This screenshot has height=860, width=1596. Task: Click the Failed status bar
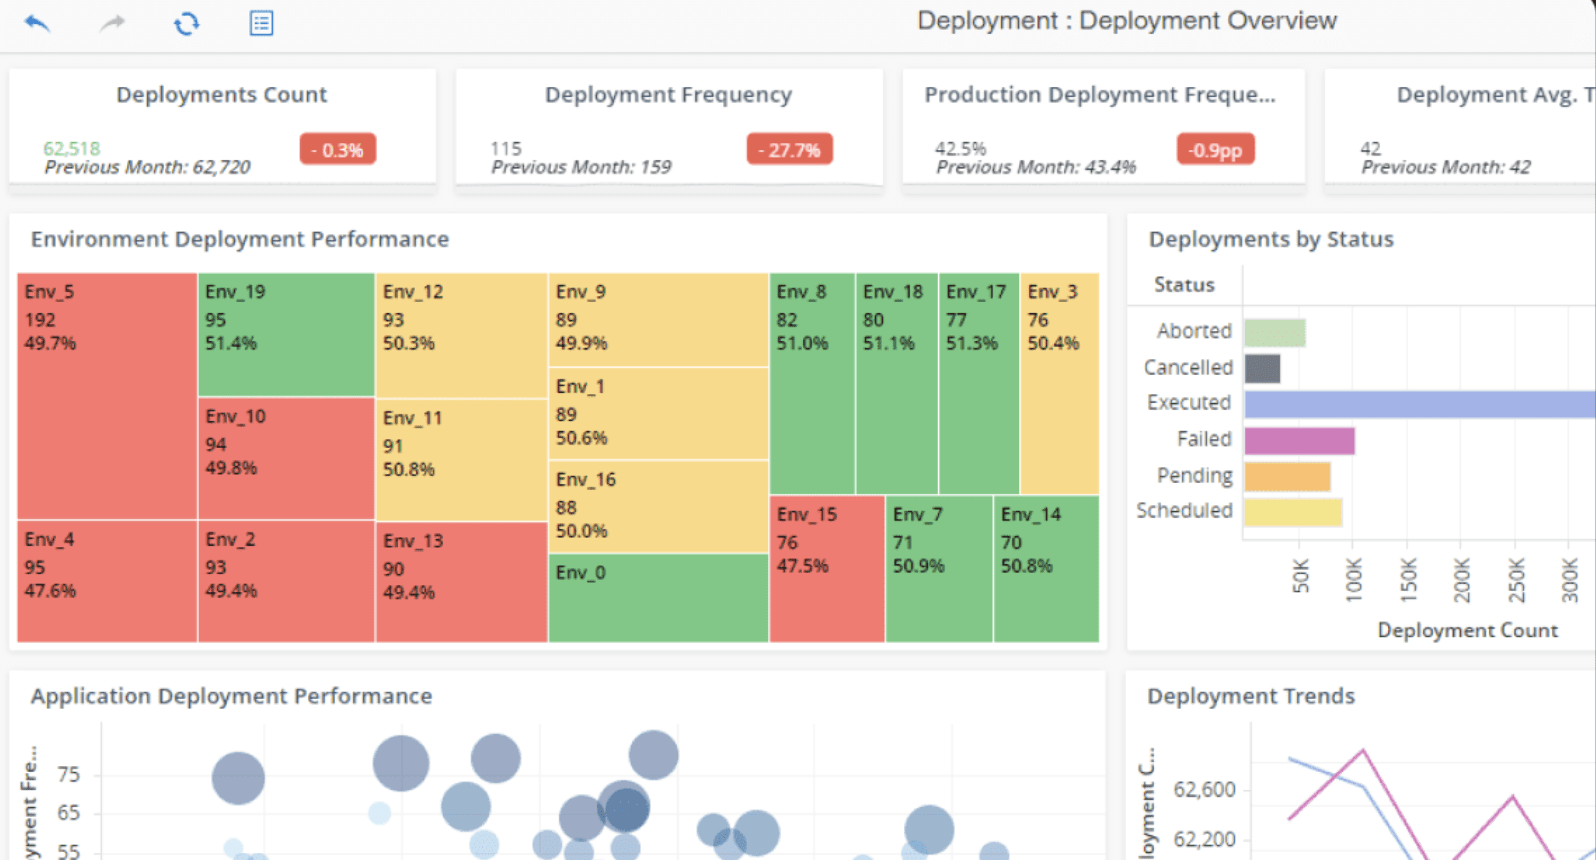(1300, 440)
